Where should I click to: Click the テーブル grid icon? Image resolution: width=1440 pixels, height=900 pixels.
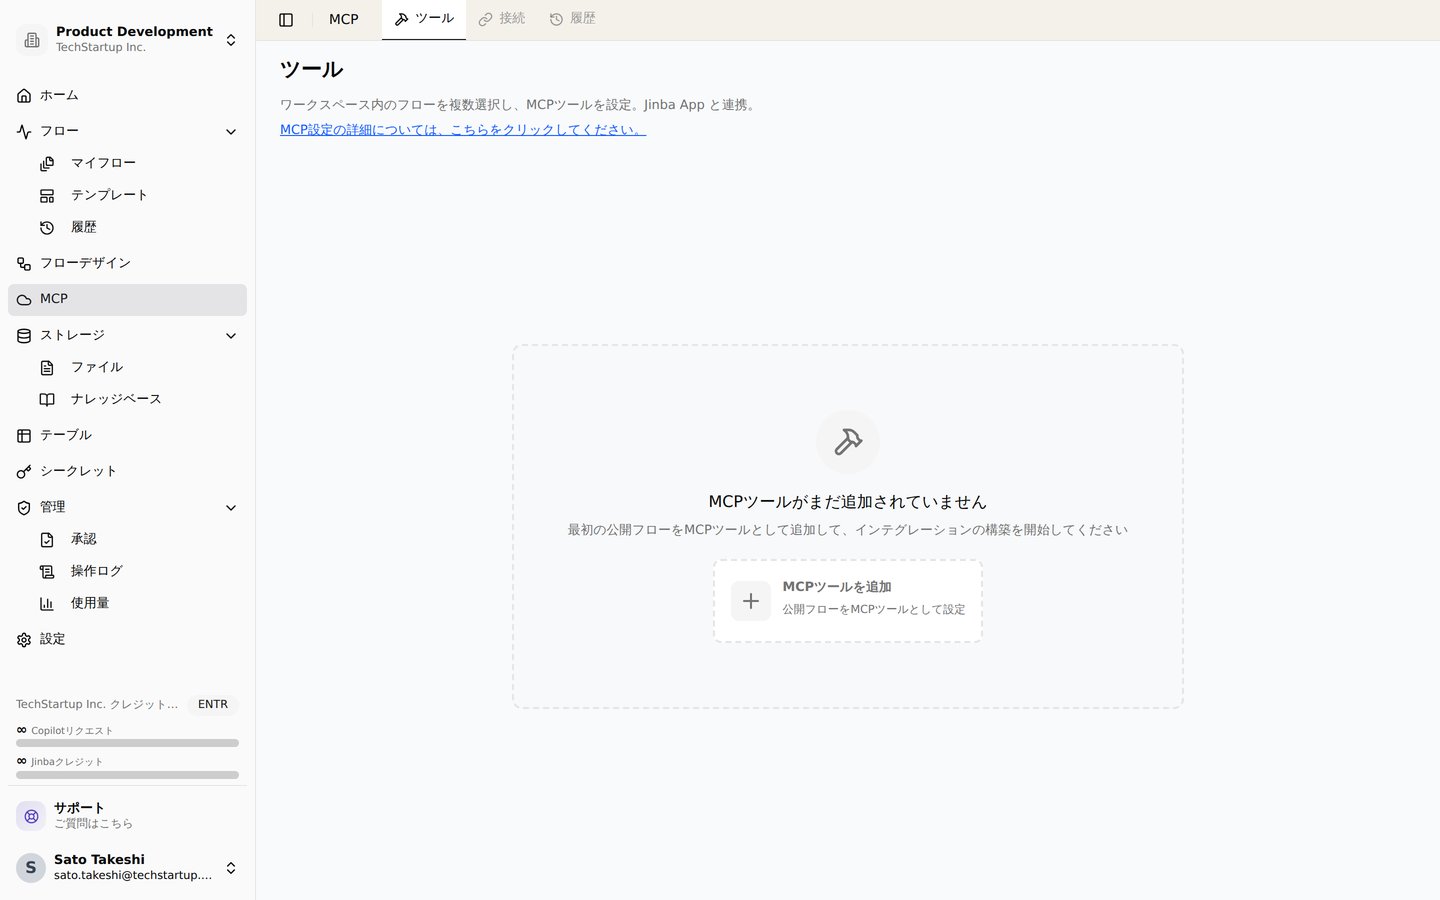pyautogui.click(x=24, y=436)
